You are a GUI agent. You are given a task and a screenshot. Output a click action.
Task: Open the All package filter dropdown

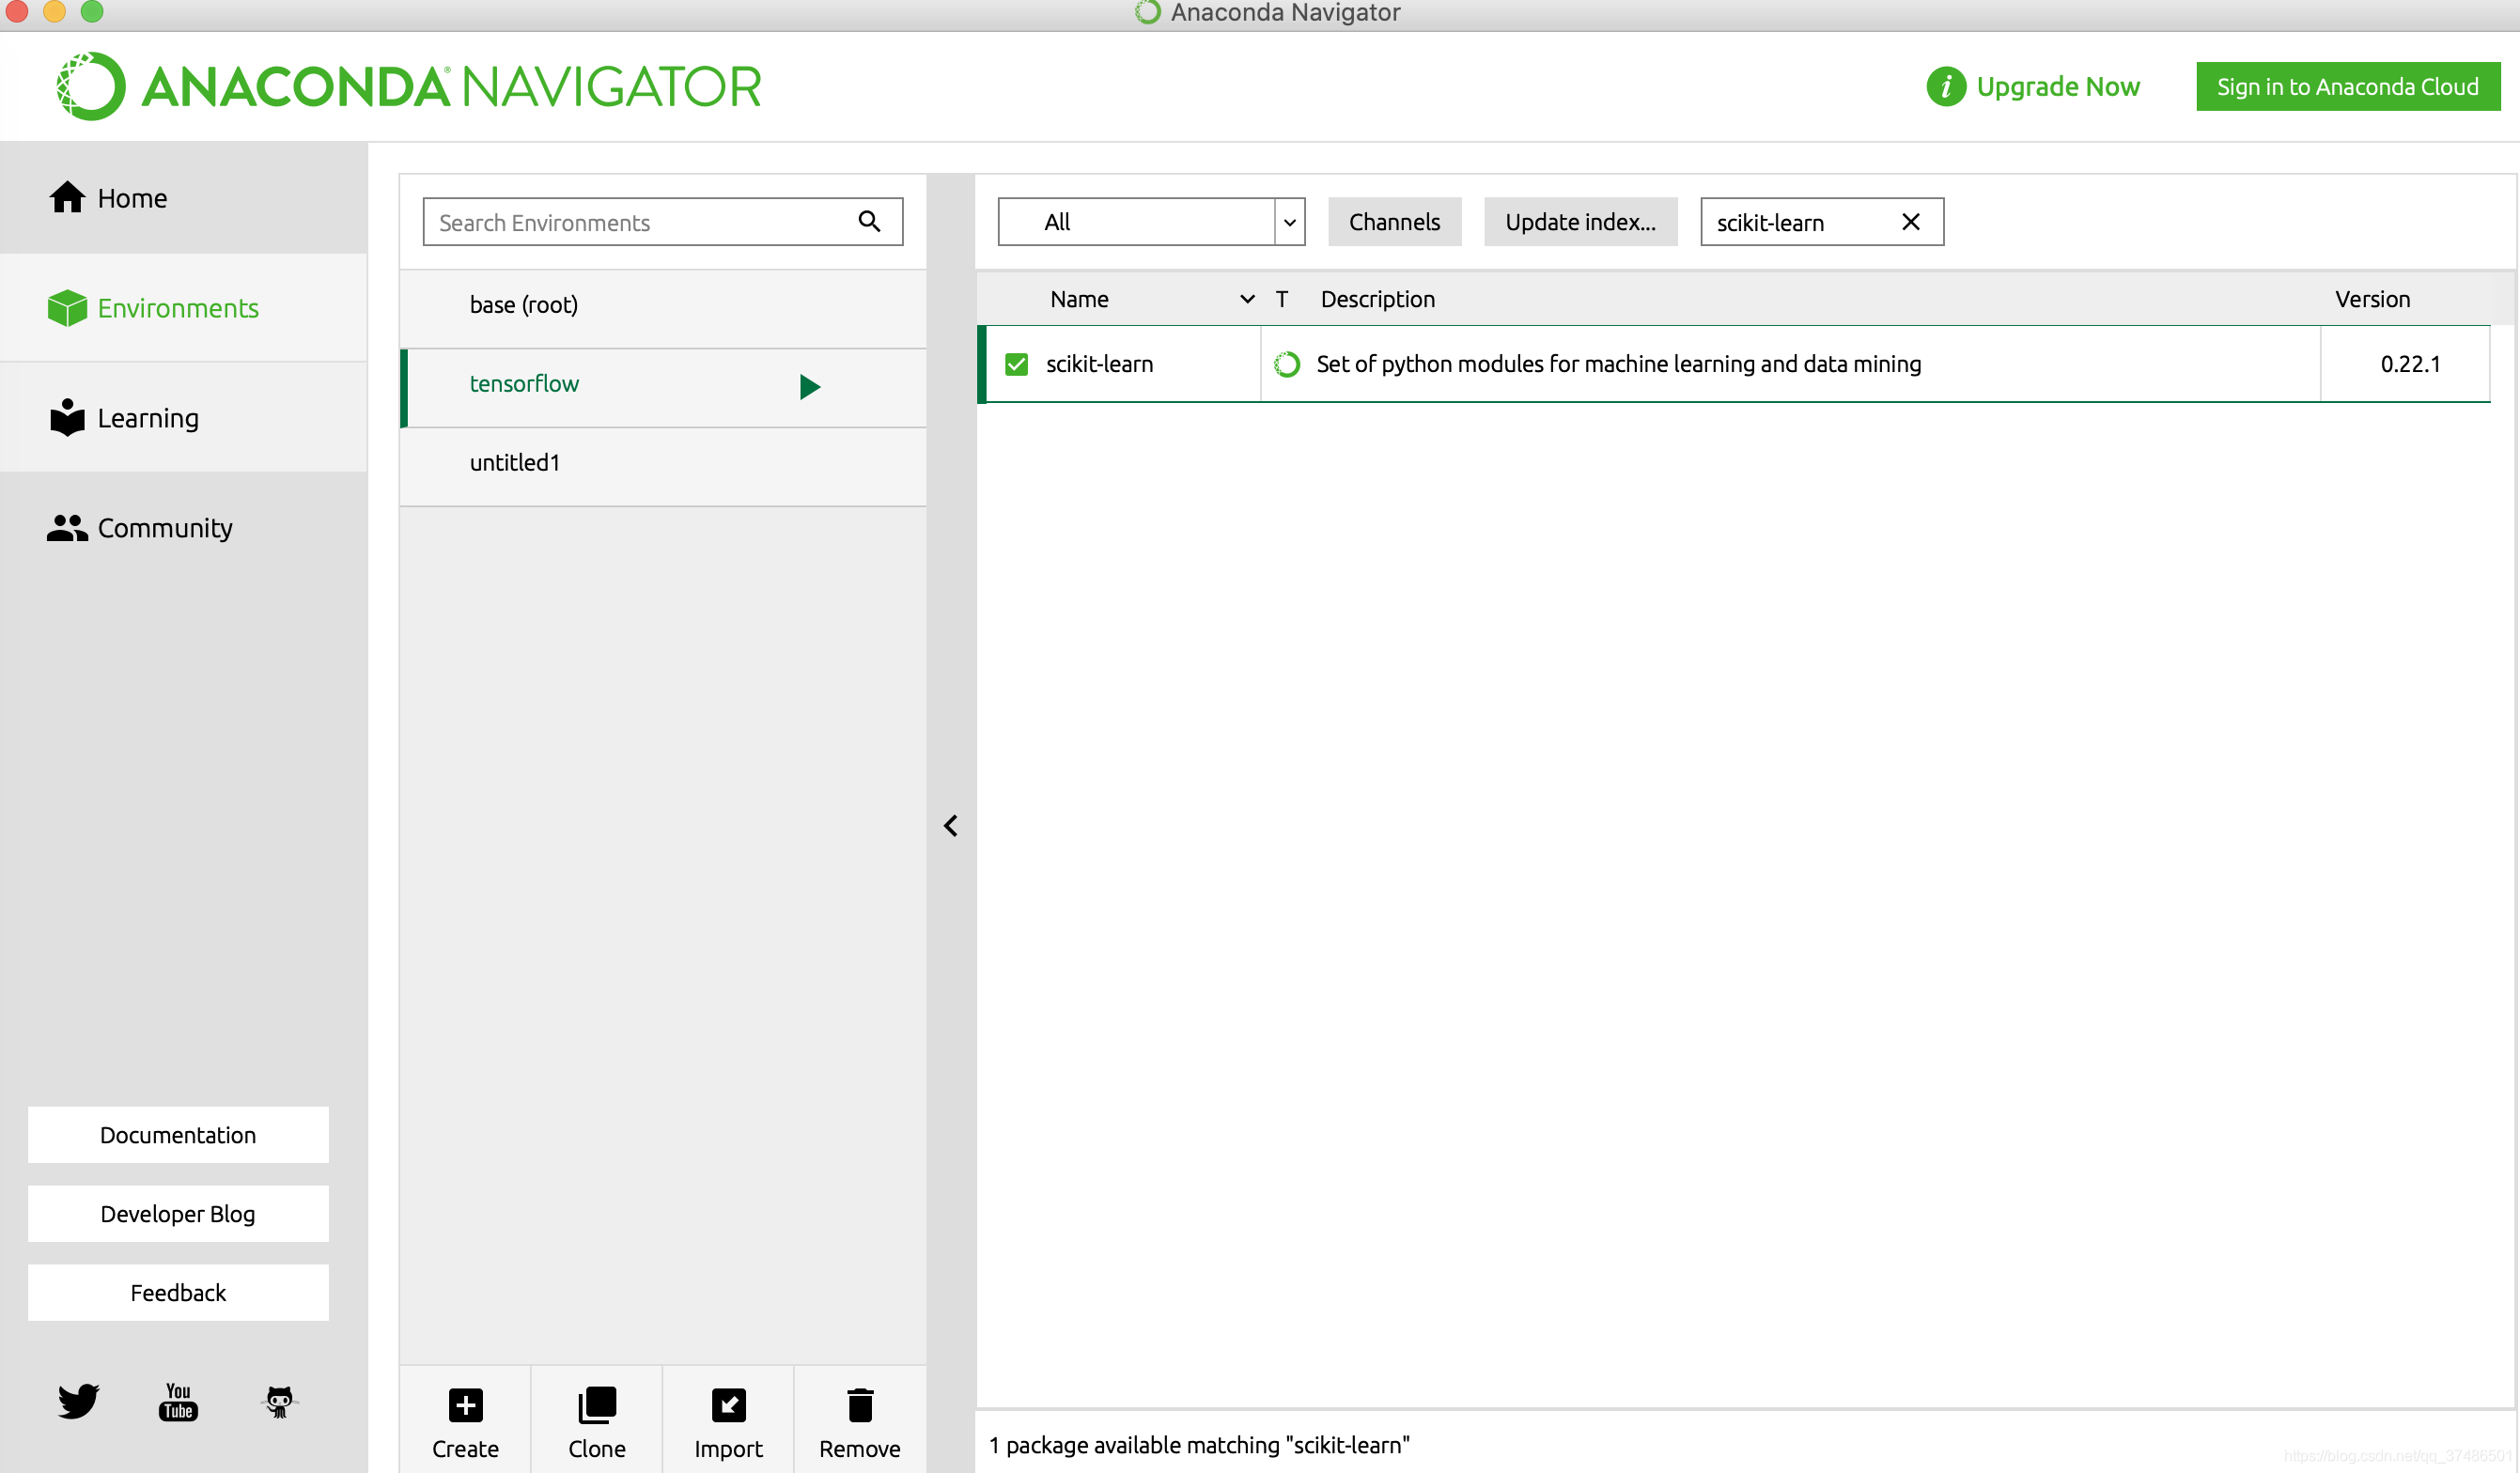pos(1151,222)
